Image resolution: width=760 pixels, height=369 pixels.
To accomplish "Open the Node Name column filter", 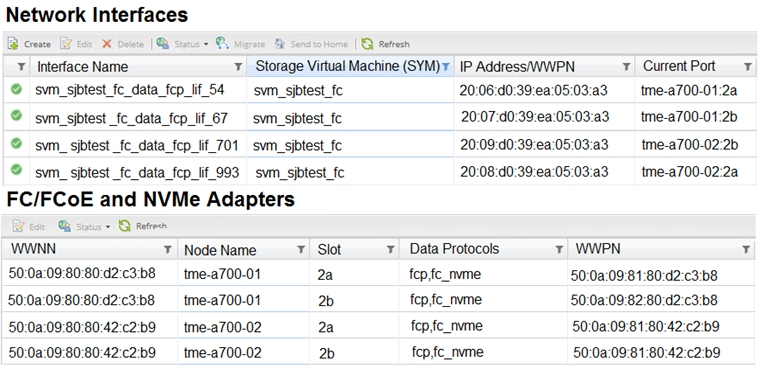I will [301, 249].
